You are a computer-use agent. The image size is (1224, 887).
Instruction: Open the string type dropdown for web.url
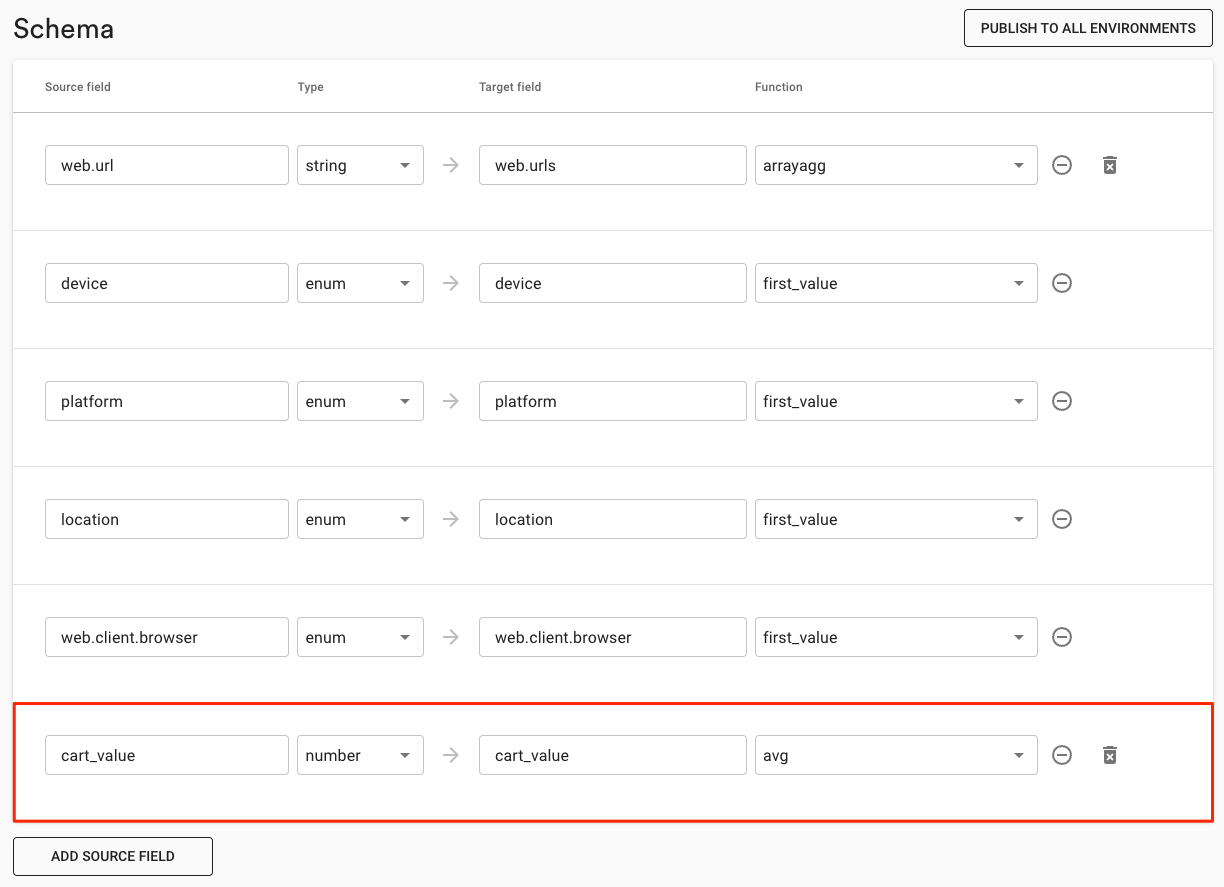[360, 165]
